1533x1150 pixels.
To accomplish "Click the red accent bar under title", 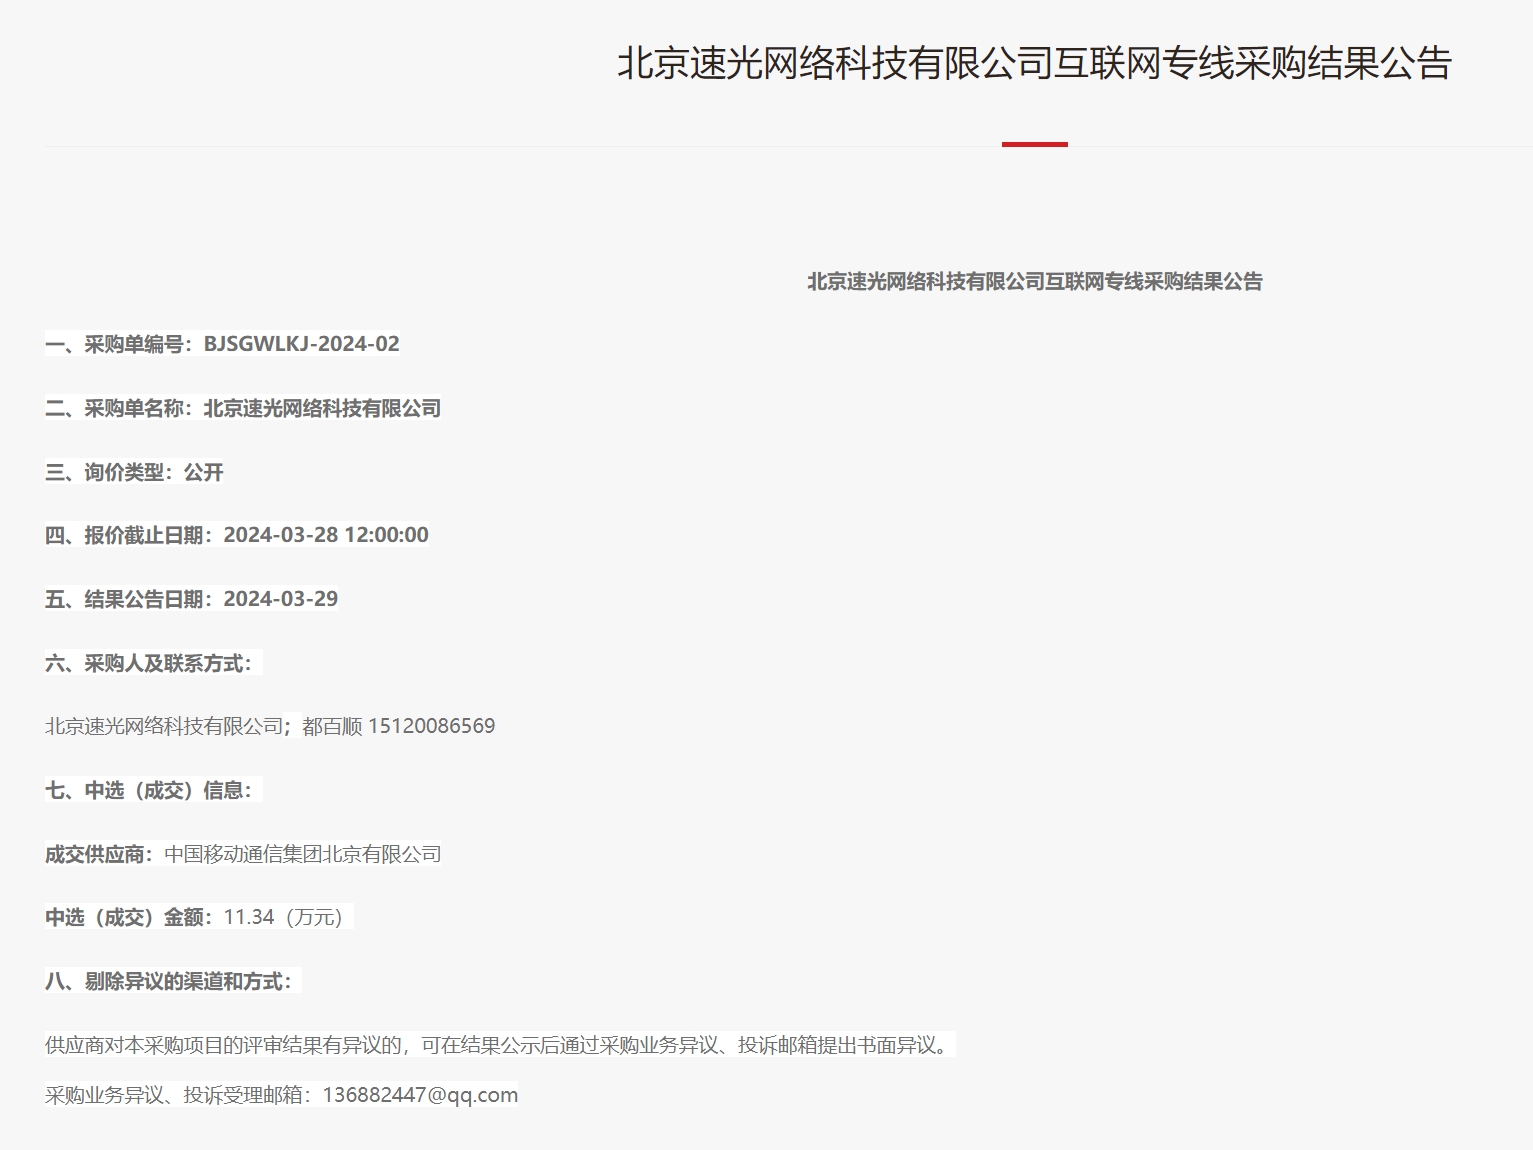I will (x=1034, y=144).
